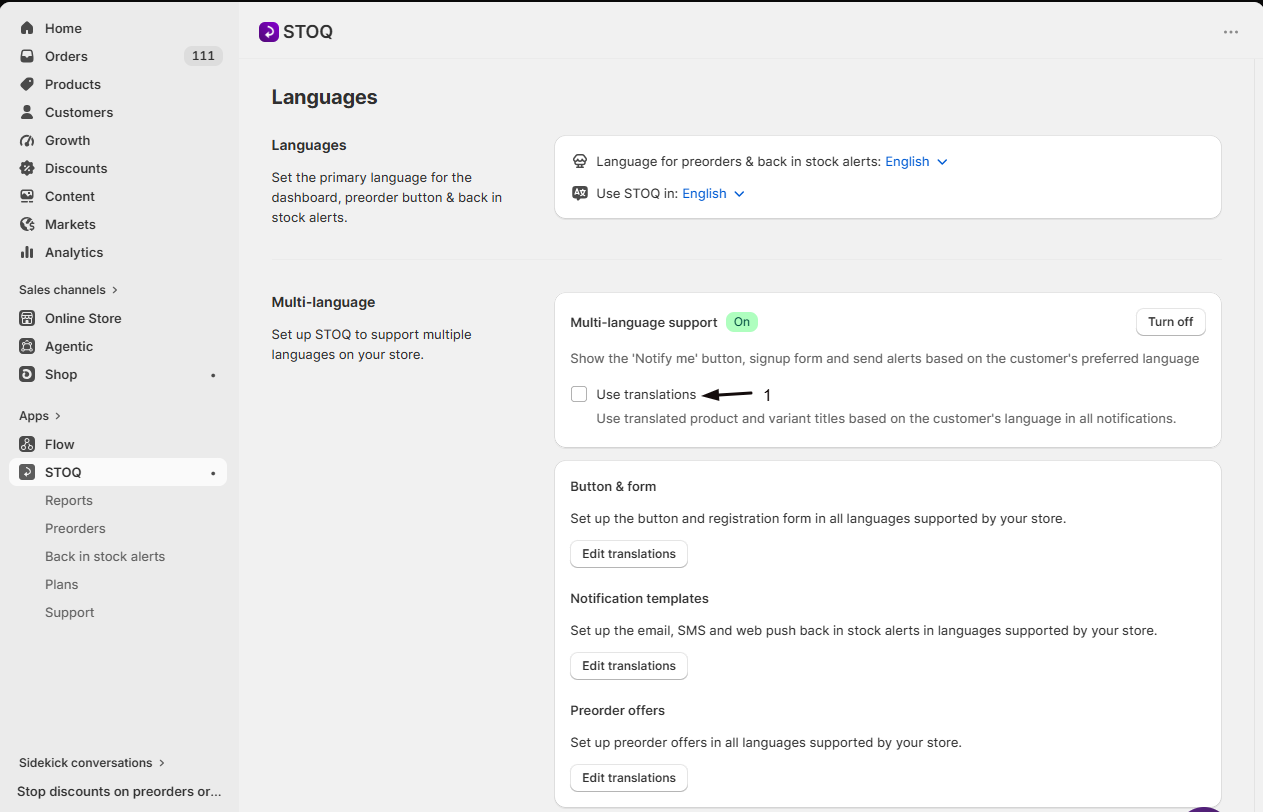This screenshot has width=1263, height=812.
Task: Click the pin dot next to STOQ
Action: coord(213,473)
